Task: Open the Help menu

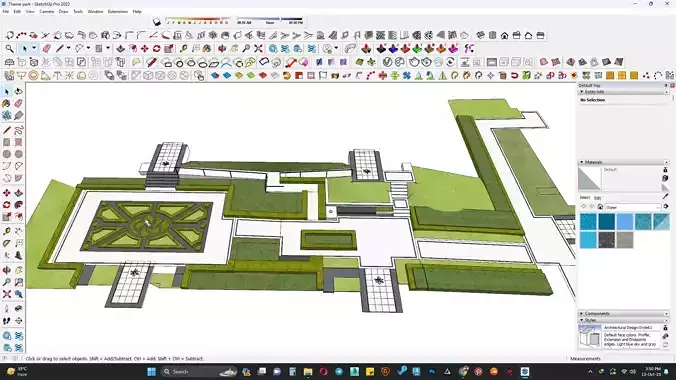Action: click(x=137, y=12)
